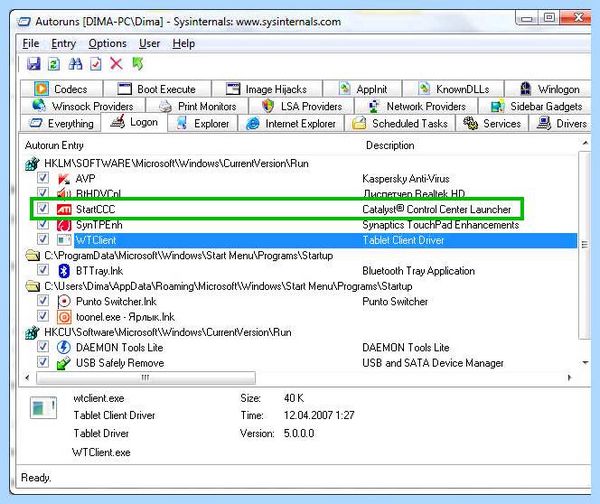Switch to the Explorer tab
Screen dimensions: 600x504
[x=203, y=124]
